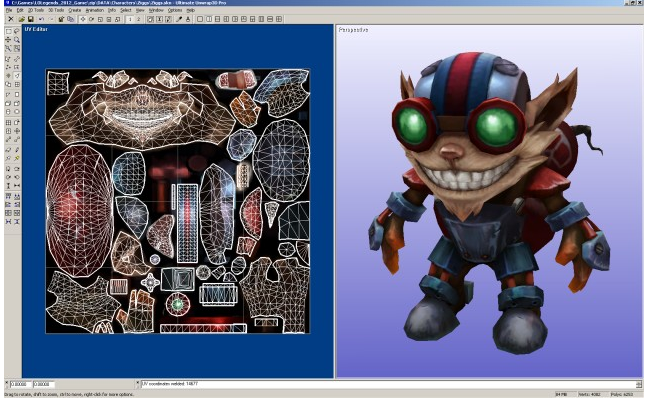Screen dimensions: 654x398
Task: Click the Save disk icon in toolbar
Action: 31,19
